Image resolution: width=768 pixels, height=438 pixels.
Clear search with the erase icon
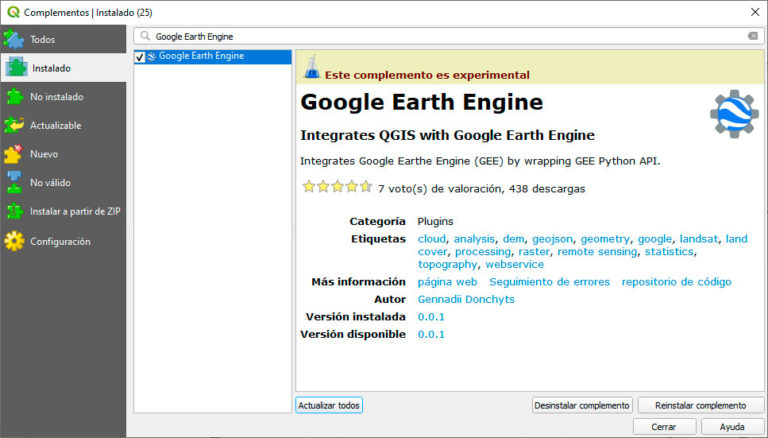point(752,36)
